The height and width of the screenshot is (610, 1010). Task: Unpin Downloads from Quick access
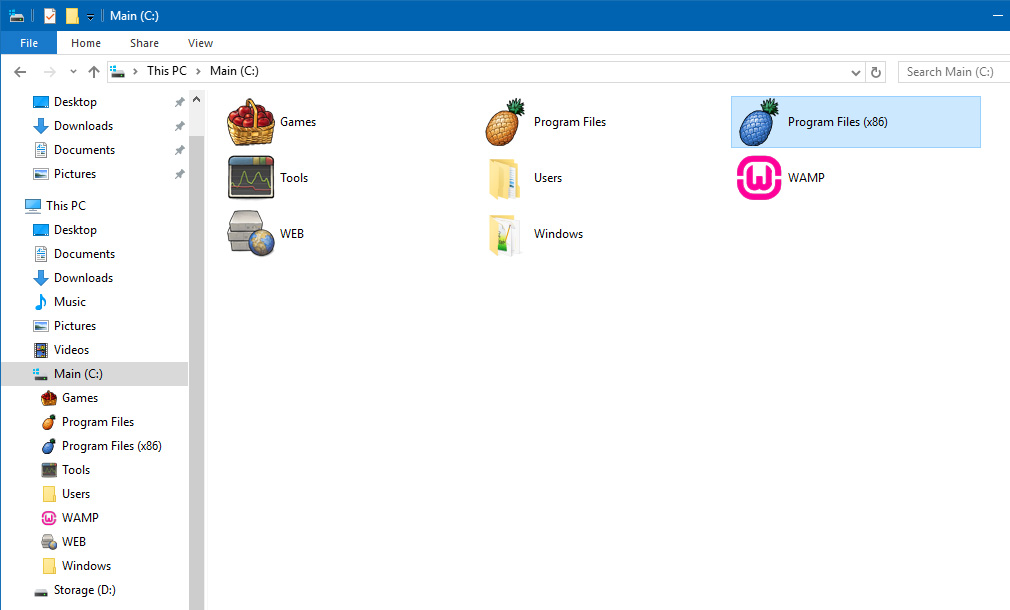click(178, 125)
